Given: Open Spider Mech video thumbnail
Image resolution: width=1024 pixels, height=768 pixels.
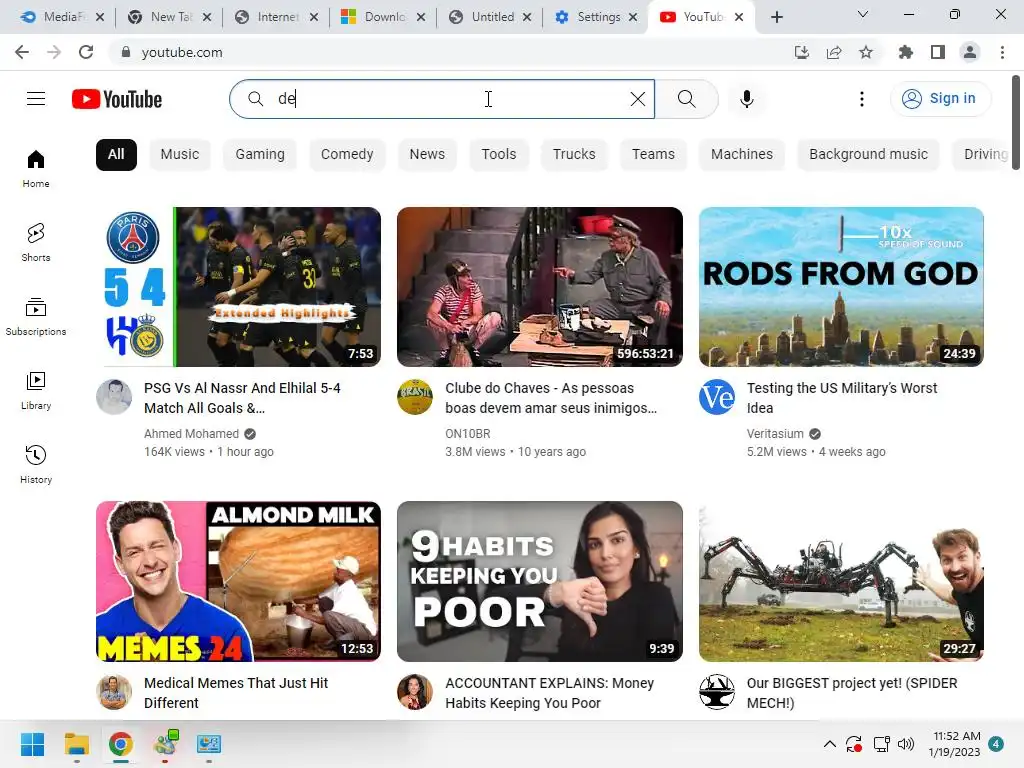Looking at the screenshot, I should click(841, 581).
